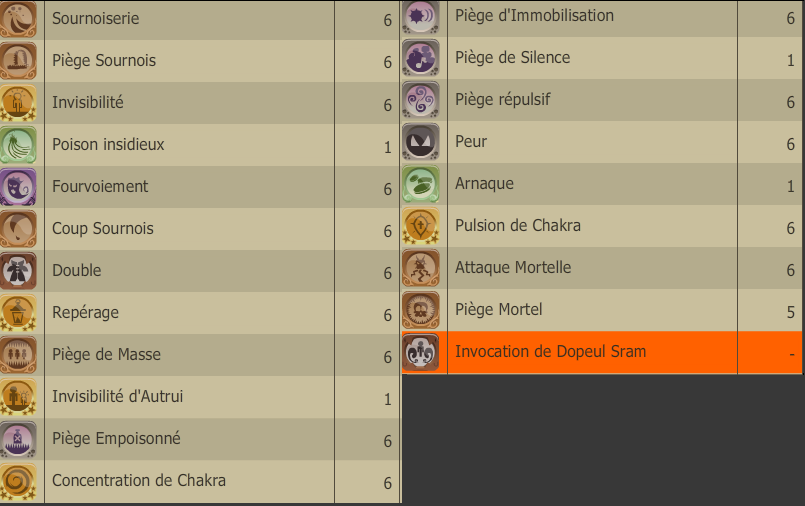Screen dimensions: 805x506
Task: Select the Piège Empoisonné spell name
Action: [x=116, y=439]
